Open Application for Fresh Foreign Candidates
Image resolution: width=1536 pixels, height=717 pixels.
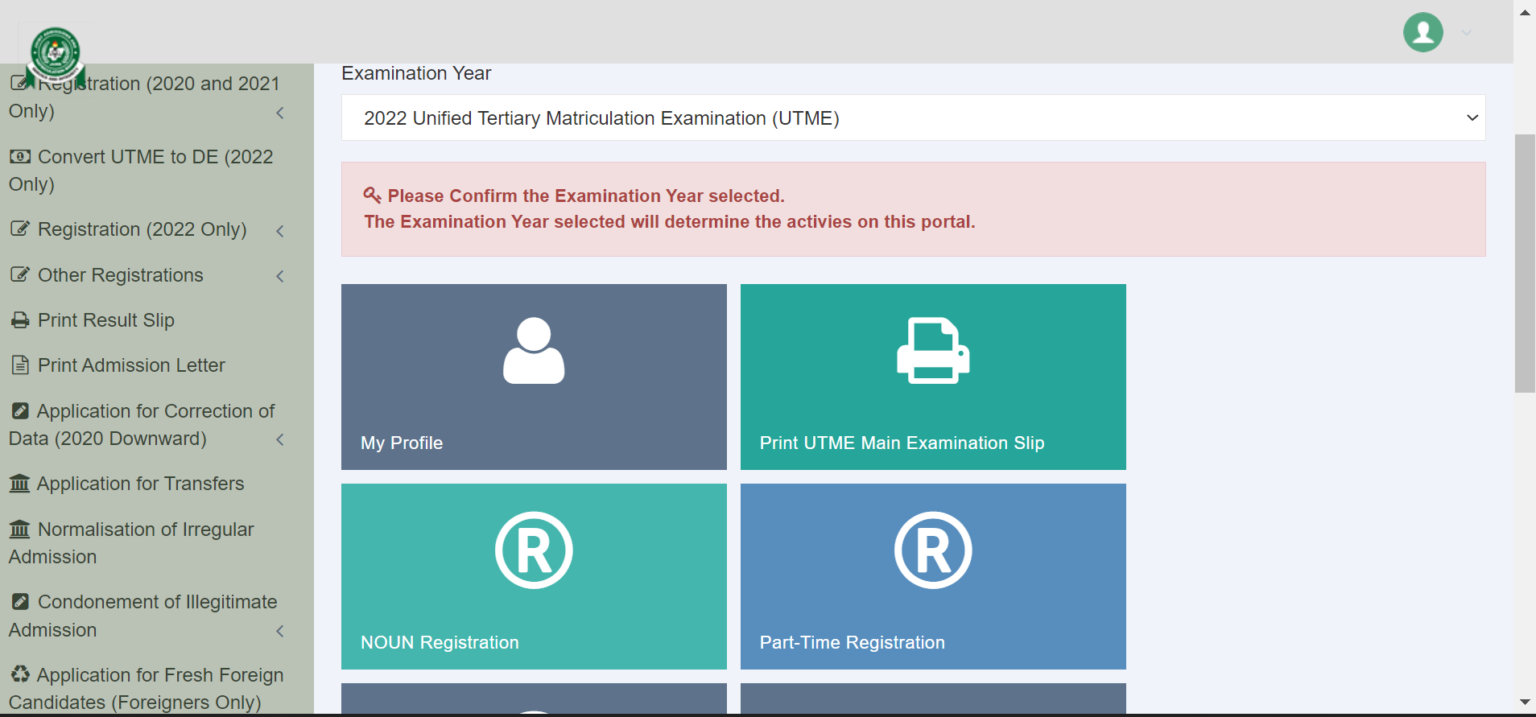point(146,688)
